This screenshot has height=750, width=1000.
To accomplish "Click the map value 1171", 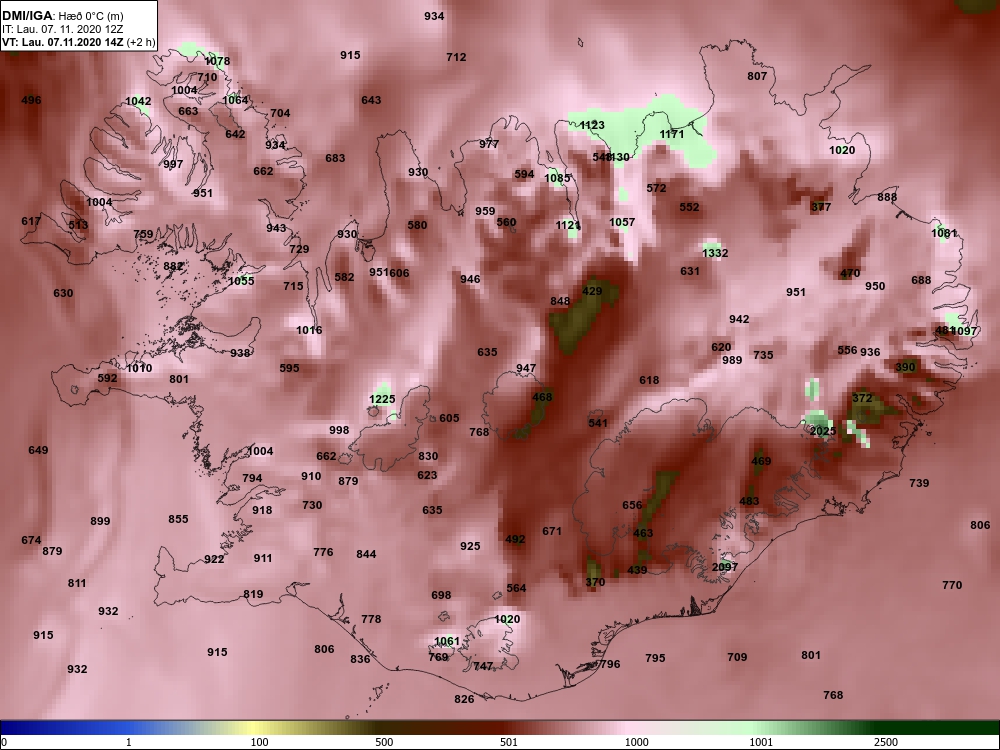I will tap(672, 134).
